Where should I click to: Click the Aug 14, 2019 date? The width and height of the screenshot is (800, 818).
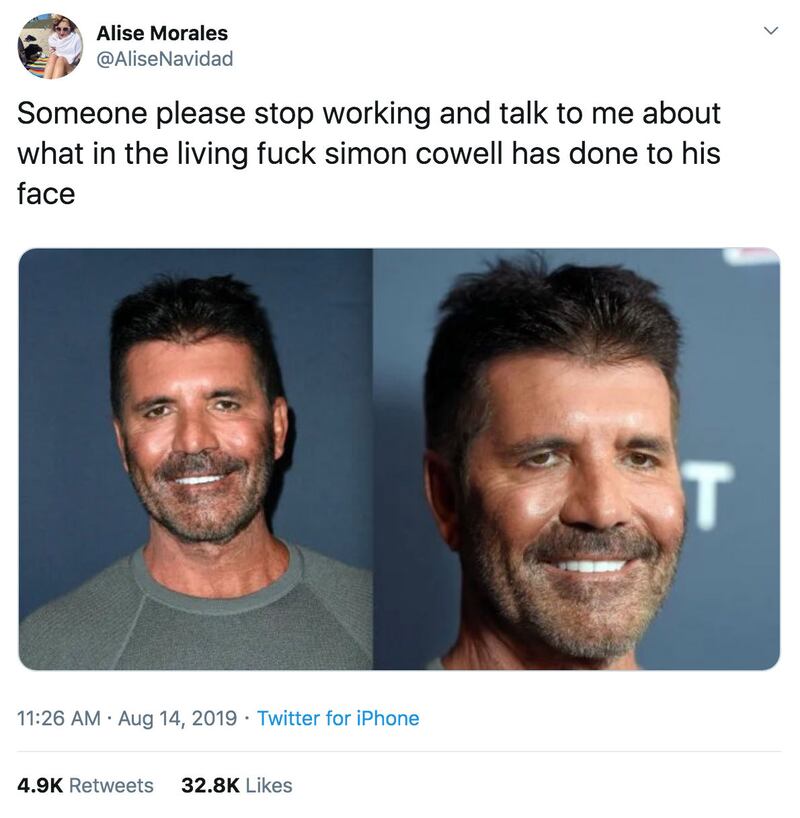[178, 718]
